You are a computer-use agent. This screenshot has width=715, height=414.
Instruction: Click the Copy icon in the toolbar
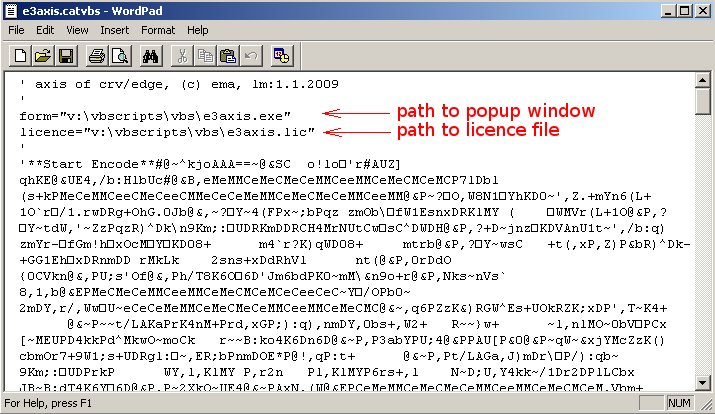(205, 54)
